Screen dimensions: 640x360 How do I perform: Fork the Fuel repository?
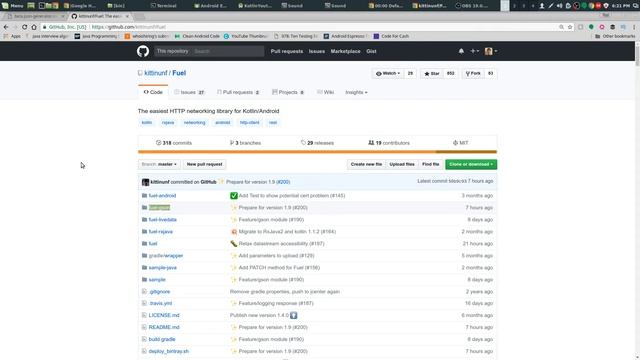(x=473, y=73)
